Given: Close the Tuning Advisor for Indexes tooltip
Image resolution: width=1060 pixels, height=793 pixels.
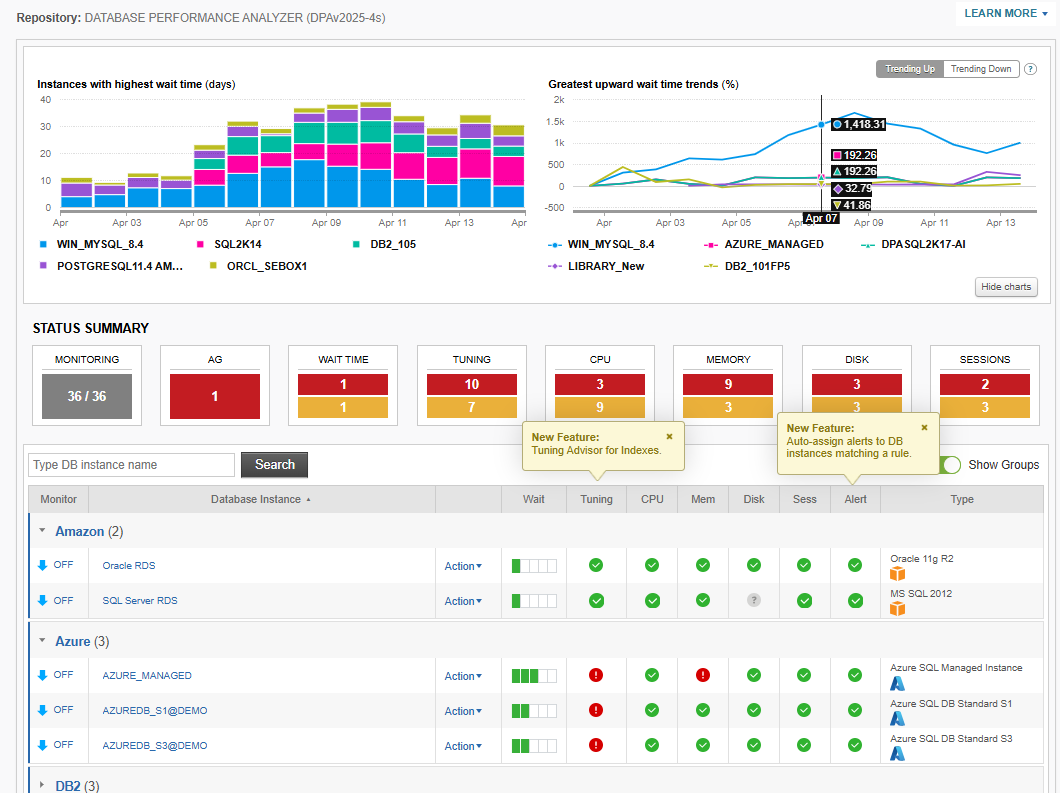Looking at the screenshot, I should pos(669,437).
